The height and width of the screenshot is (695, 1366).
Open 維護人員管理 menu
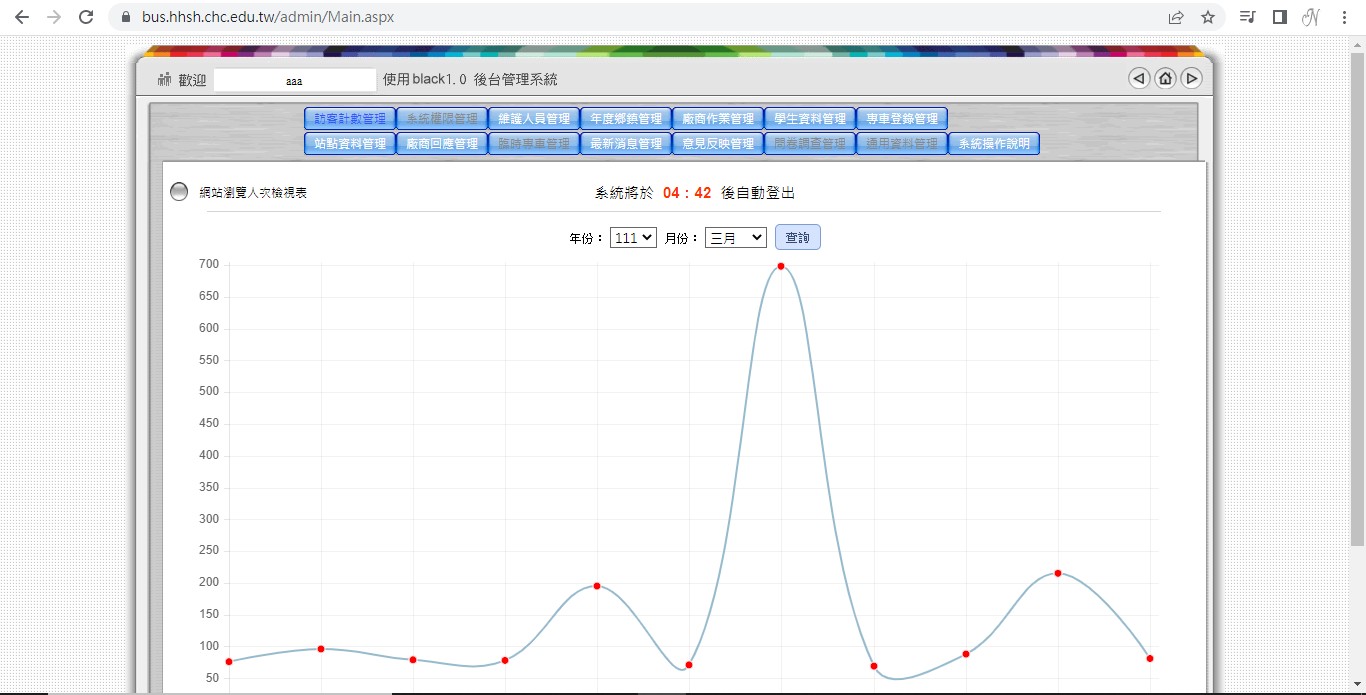click(534, 119)
